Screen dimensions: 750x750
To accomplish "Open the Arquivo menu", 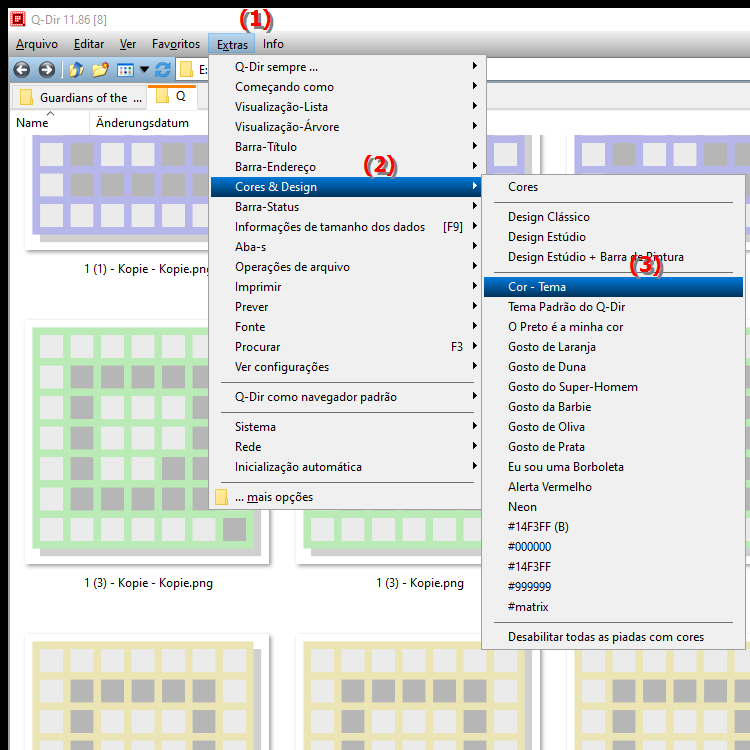I will [37, 44].
